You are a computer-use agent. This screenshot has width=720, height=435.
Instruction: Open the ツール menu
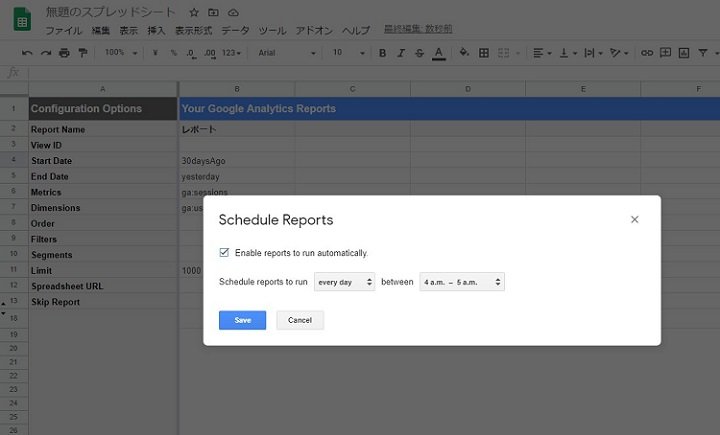point(272,30)
